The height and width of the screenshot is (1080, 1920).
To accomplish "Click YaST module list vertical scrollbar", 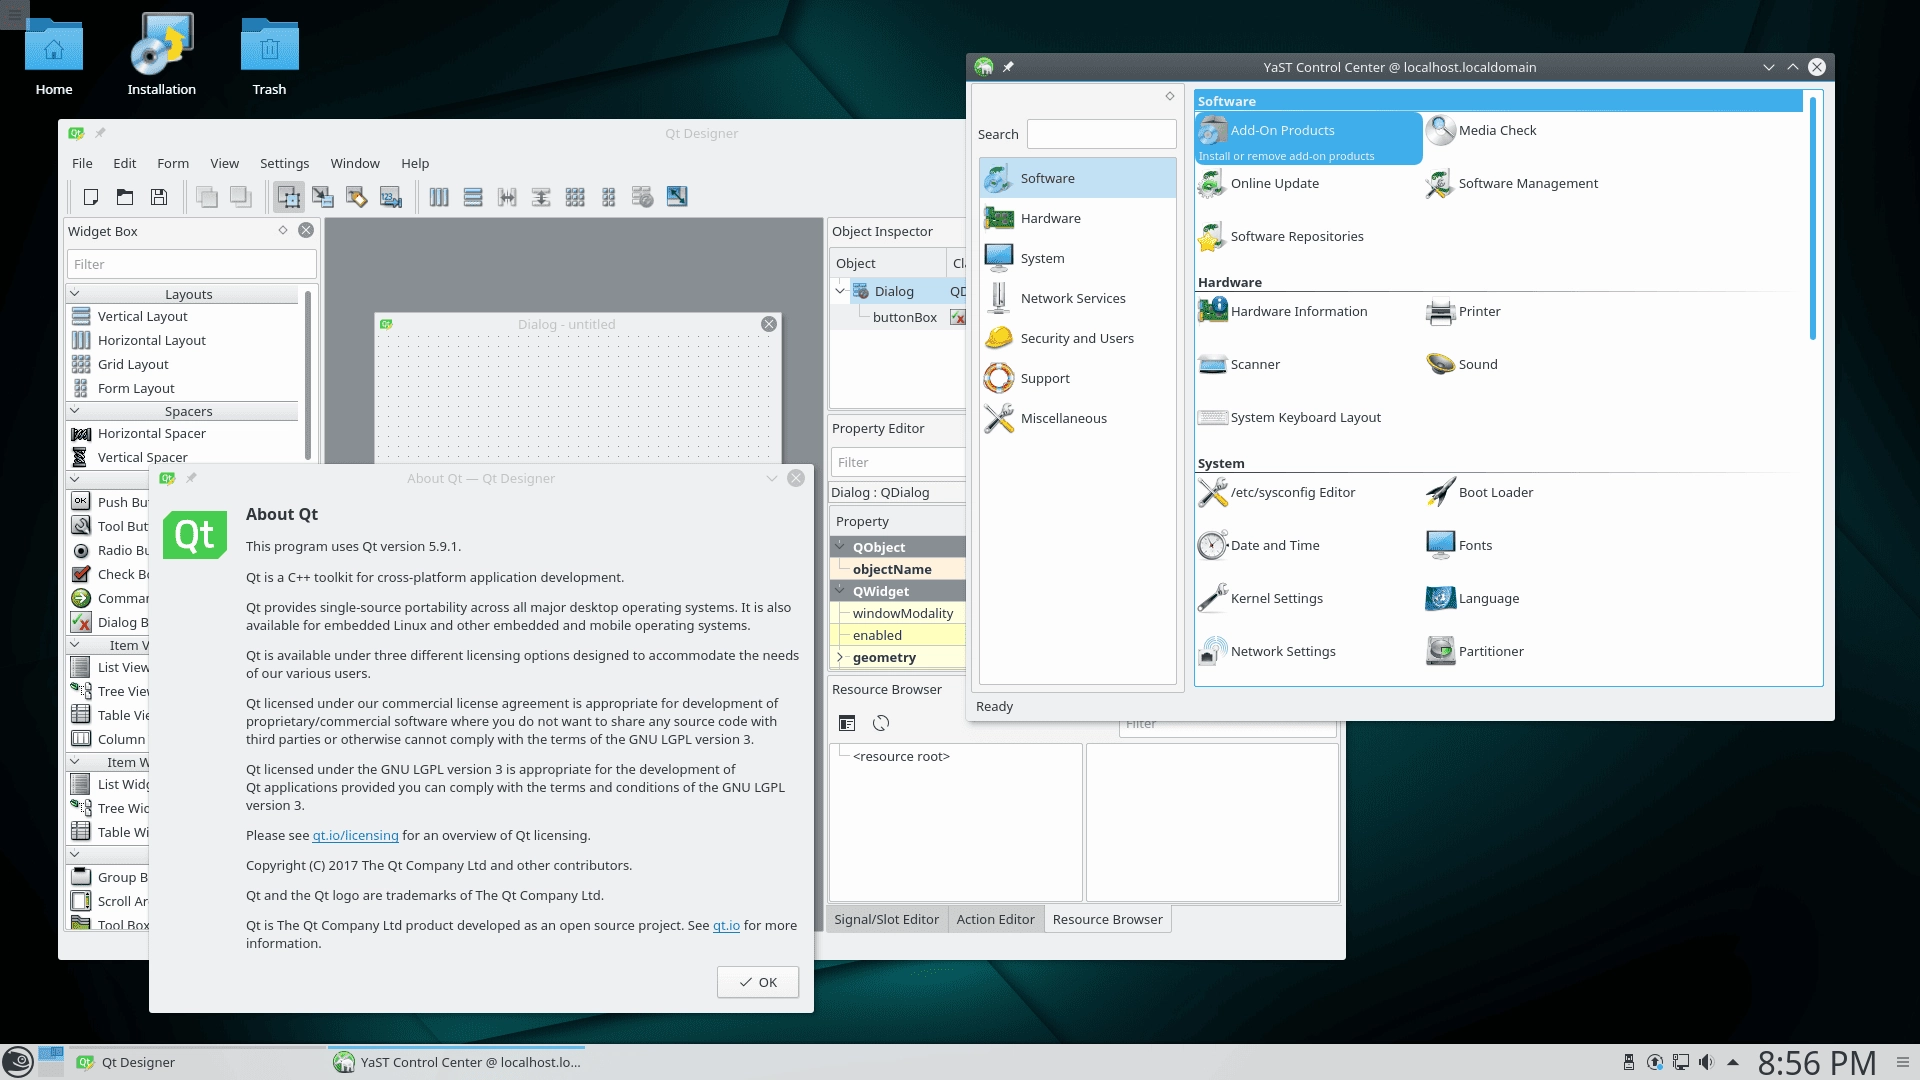I will [1813, 217].
